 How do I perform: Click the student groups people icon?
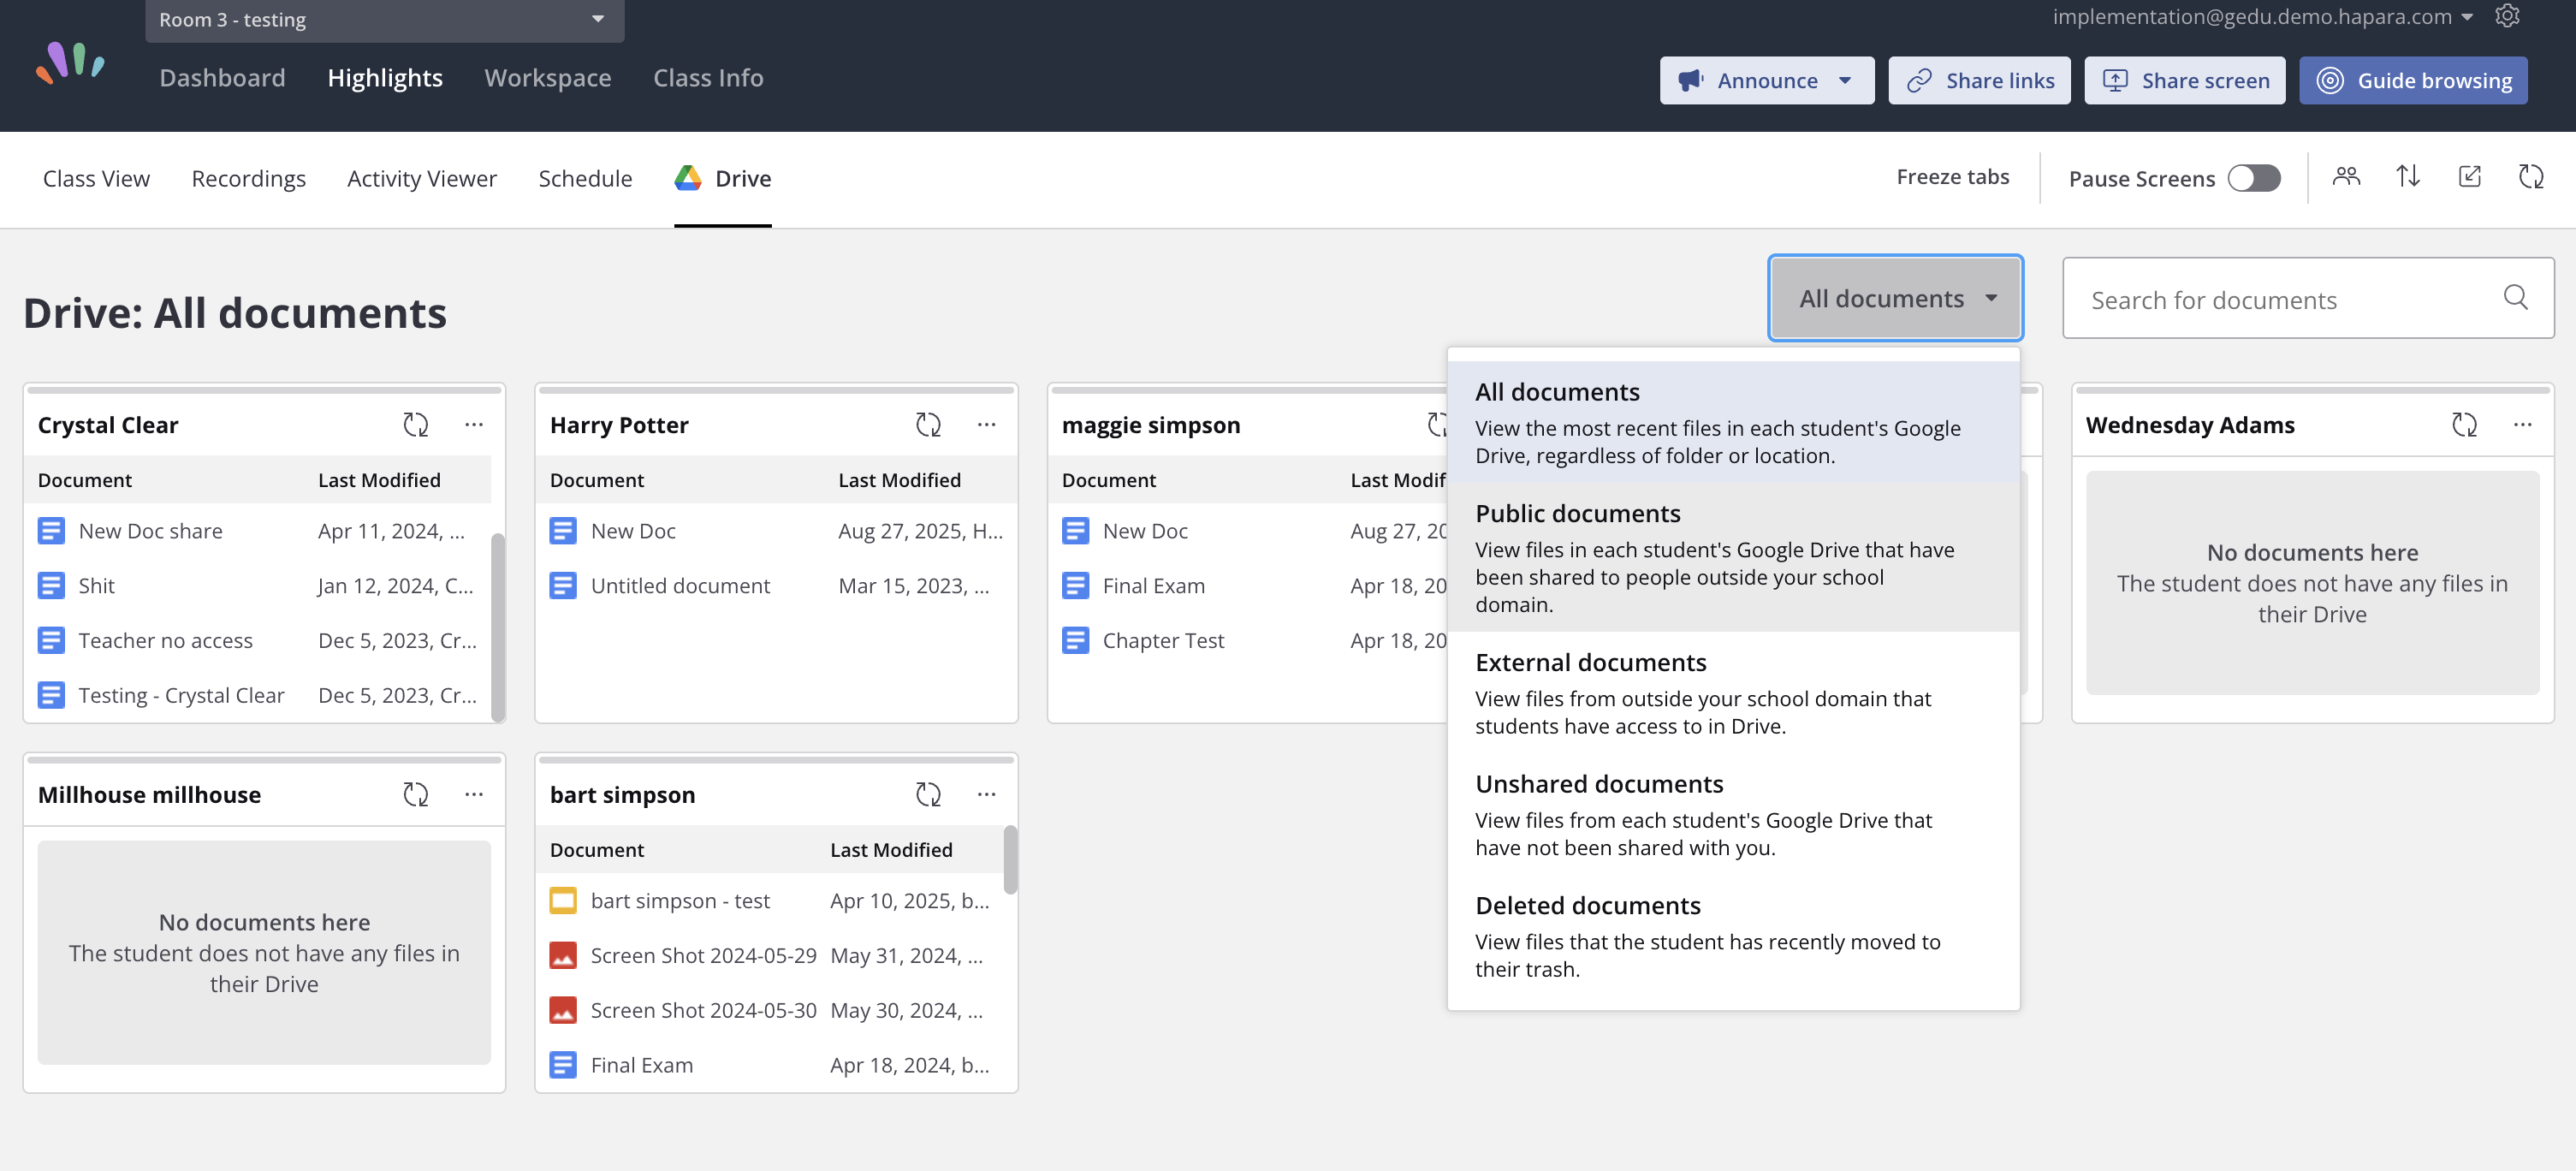pyautogui.click(x=2346, y=177)
